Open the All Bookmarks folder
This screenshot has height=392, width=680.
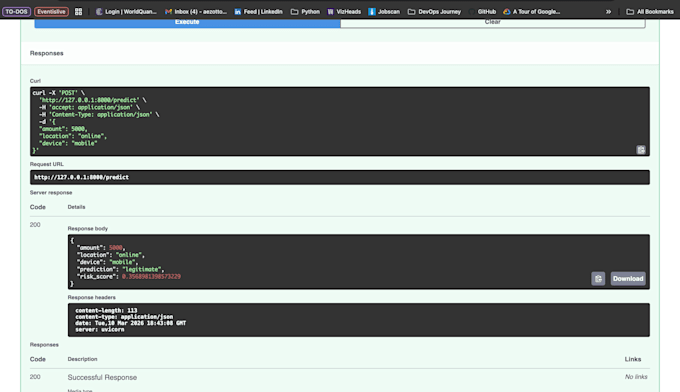pyautogui.click(x=650, y=12)
